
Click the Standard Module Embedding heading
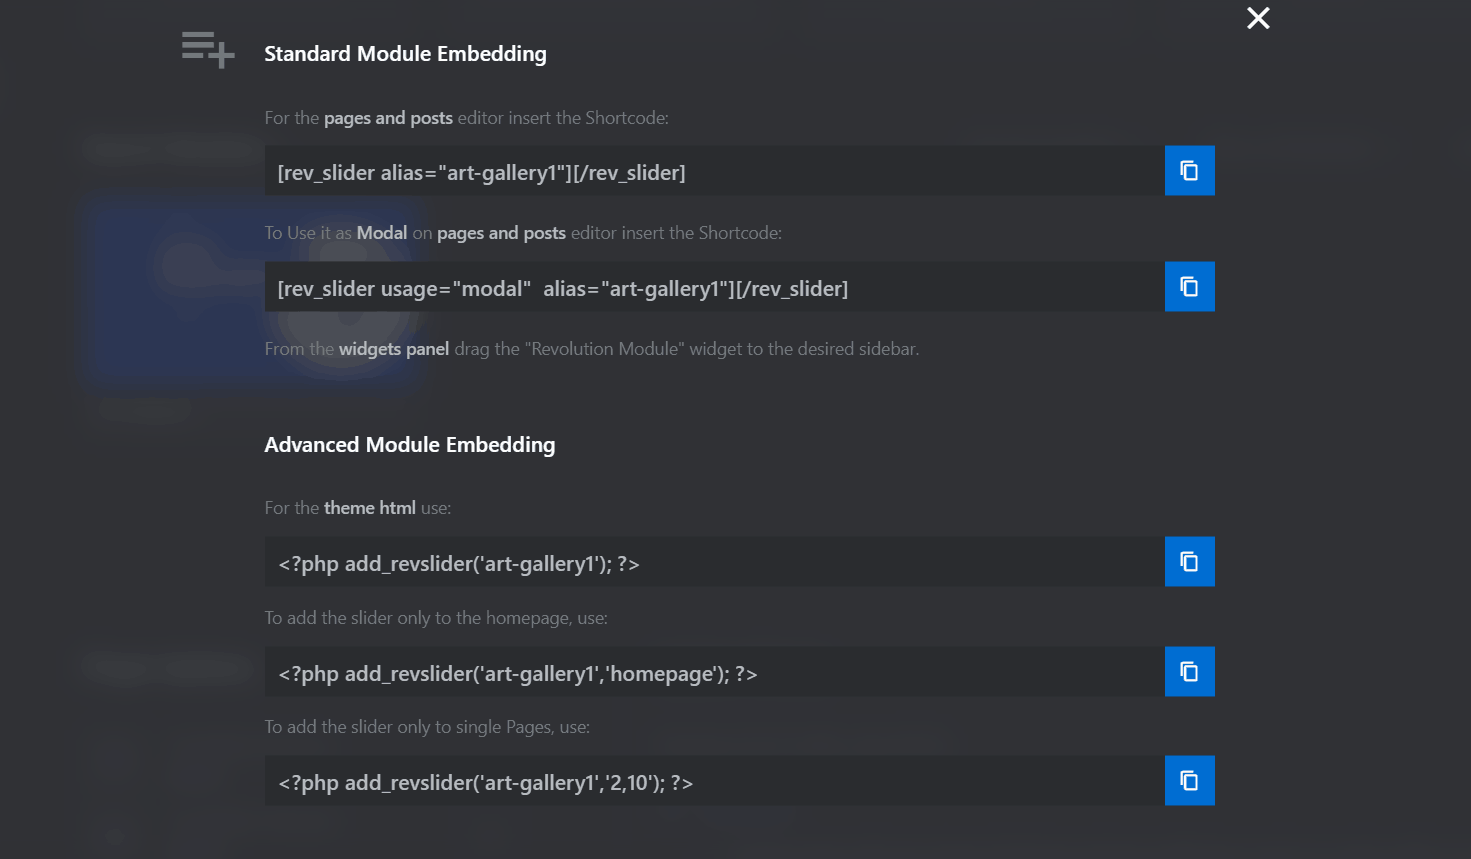pyautogui.click(x=405, y=54)
